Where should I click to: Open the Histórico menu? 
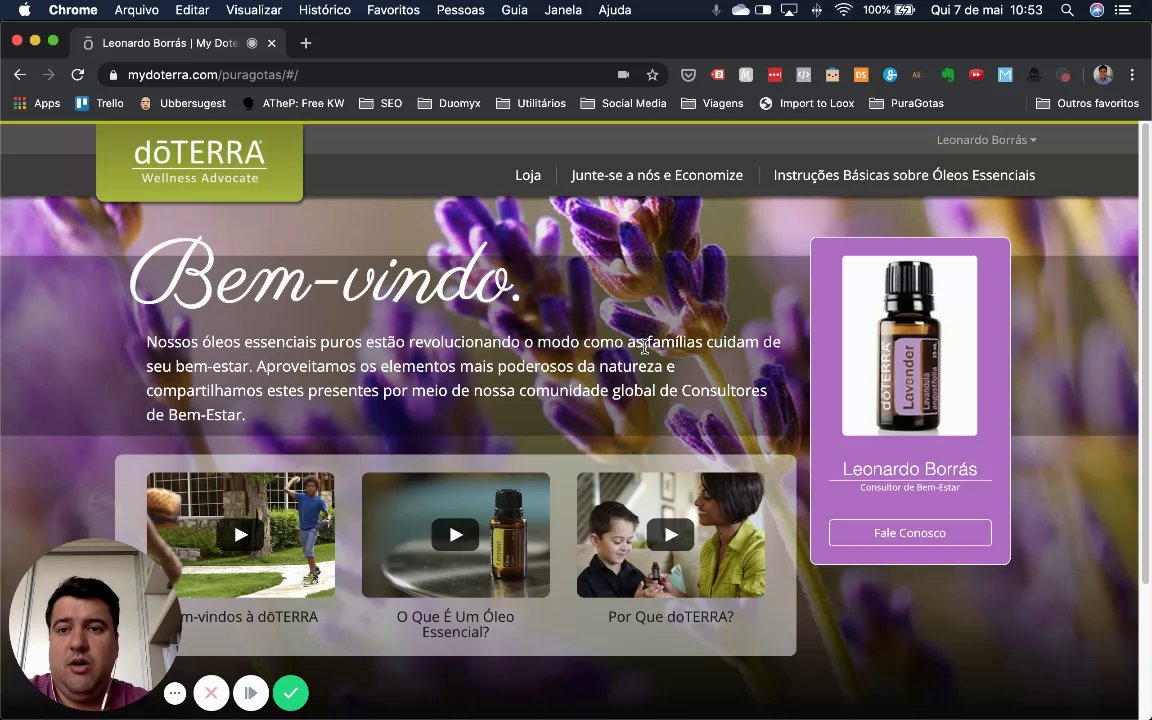click(x=325, y=10)
